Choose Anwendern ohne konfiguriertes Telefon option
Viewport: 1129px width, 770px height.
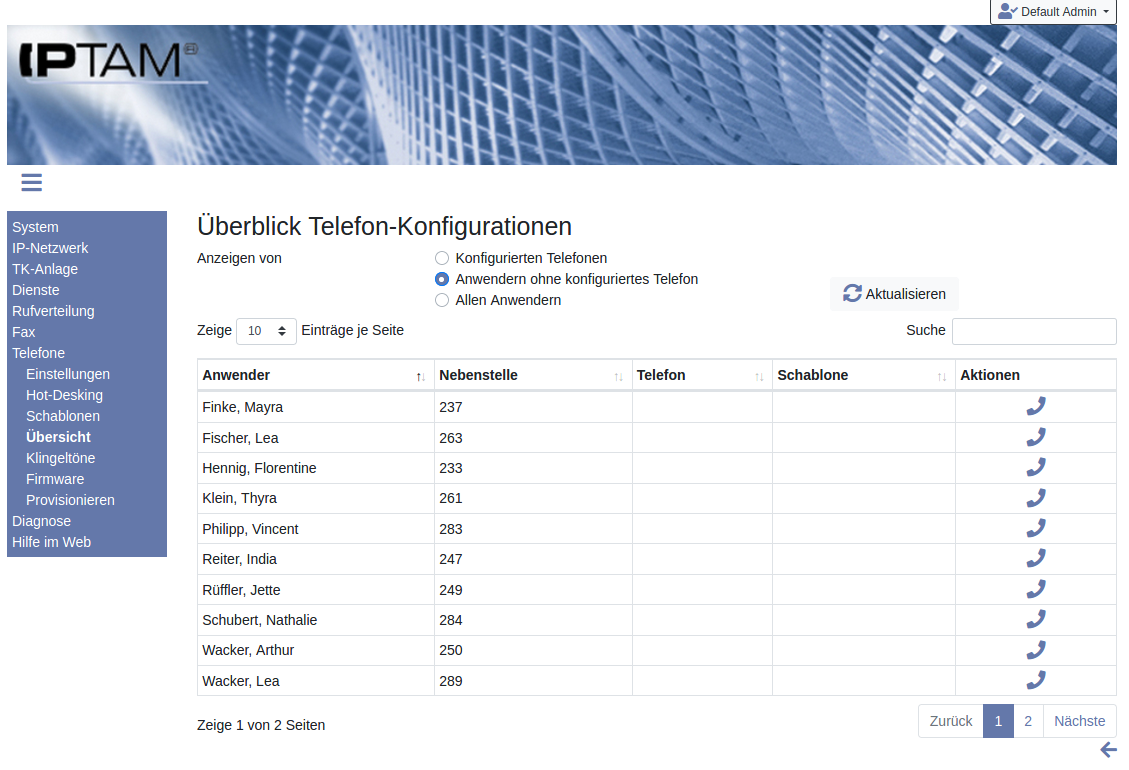442,279
